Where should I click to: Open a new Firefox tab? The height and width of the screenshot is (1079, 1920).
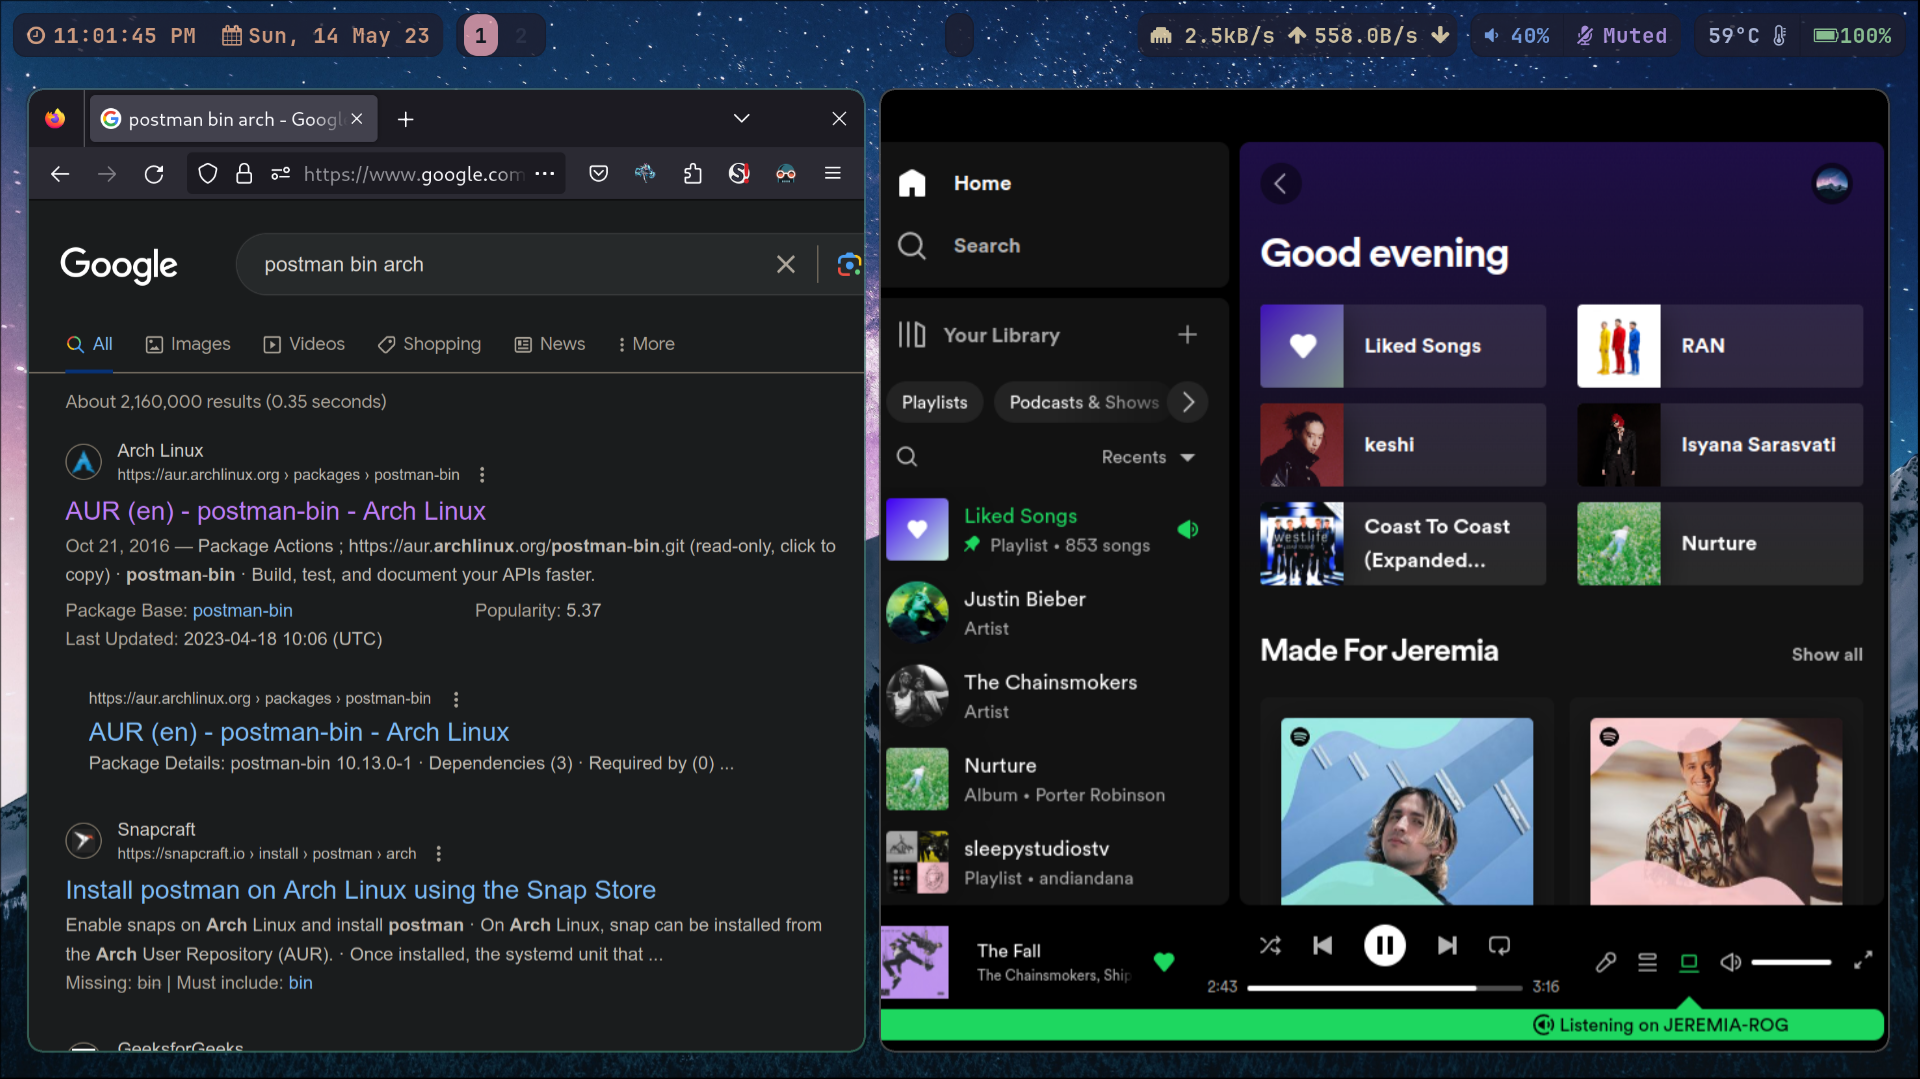point(405,120)
